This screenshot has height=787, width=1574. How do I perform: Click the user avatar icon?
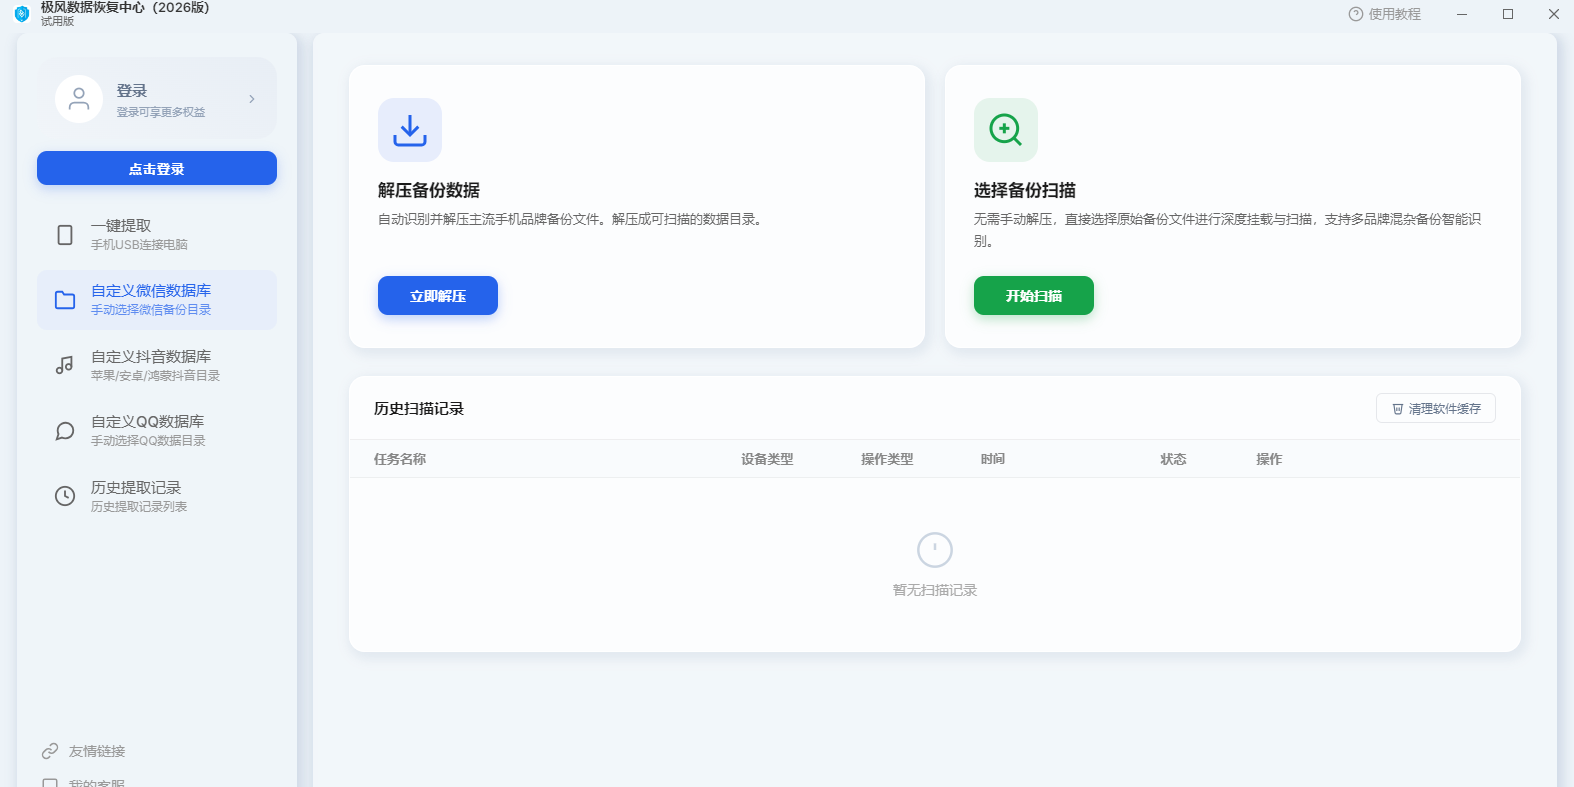pyautogui.click(x=79, y=99)
